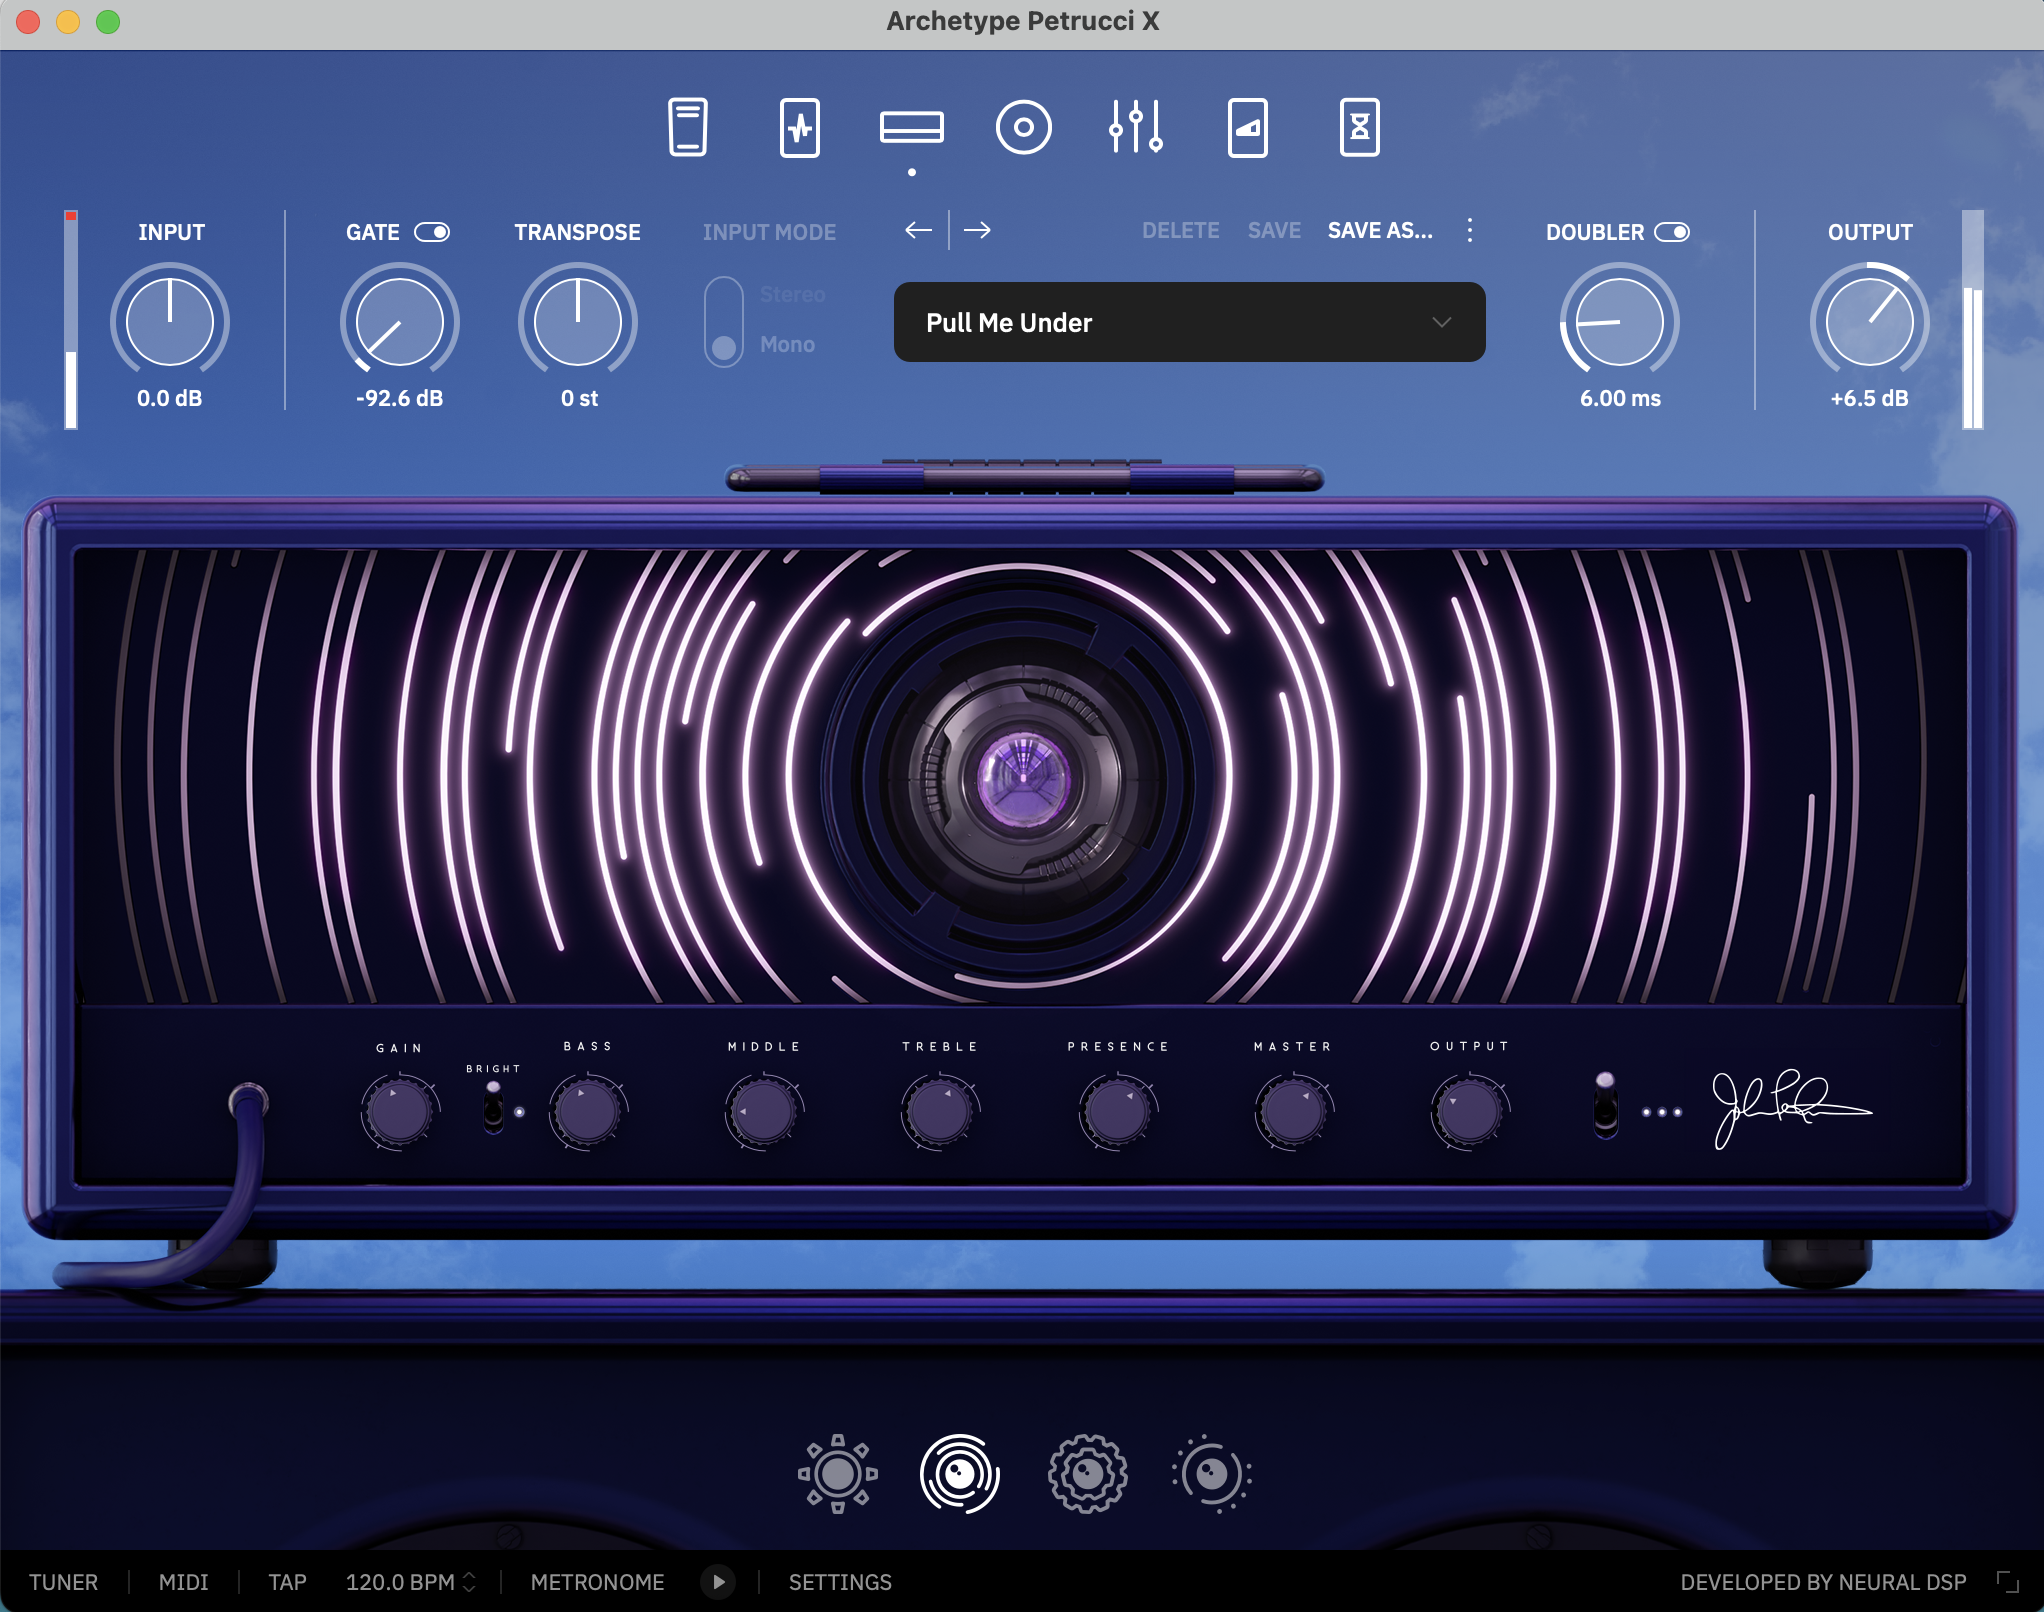Click the 0.0 dB input value

click(169, 398)
